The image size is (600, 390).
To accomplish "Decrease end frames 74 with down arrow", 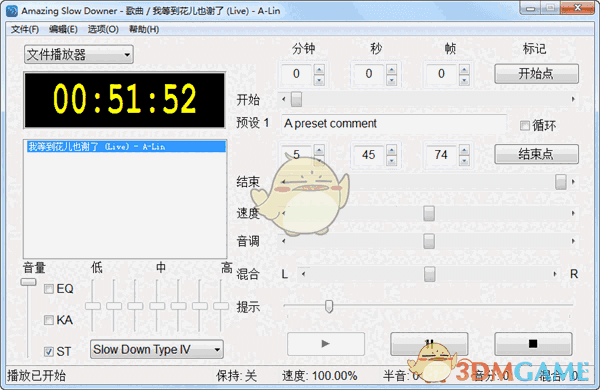I will (464, 160).
